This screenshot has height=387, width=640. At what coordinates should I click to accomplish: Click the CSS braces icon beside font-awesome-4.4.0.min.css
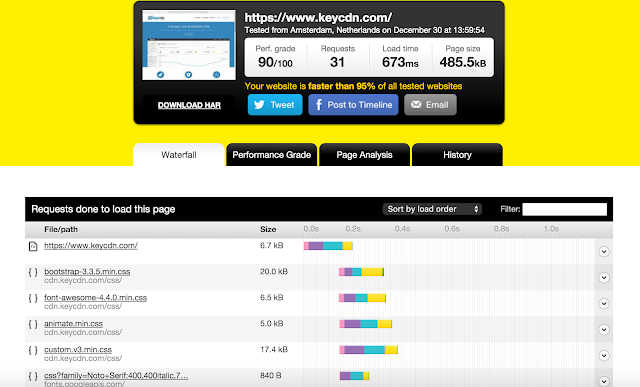pyautogui.click(x=33, y=298)
